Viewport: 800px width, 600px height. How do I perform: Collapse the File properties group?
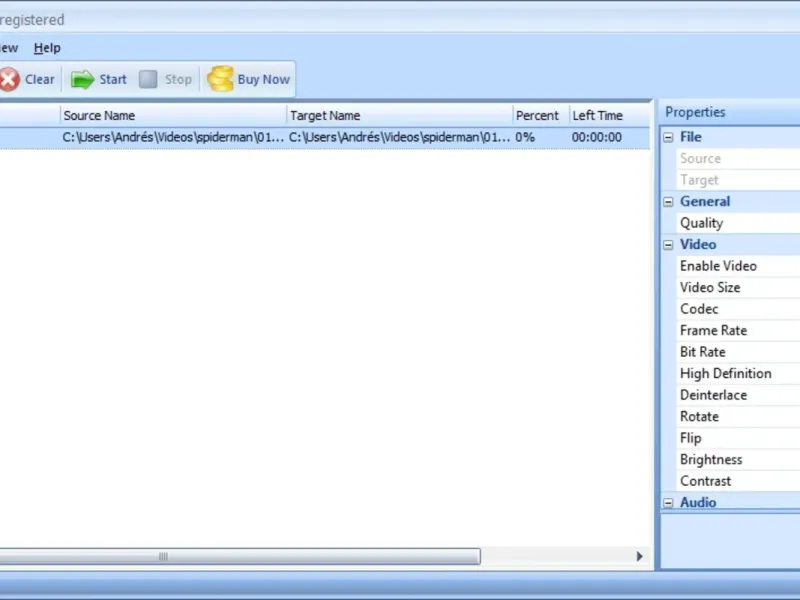(668, 137)
